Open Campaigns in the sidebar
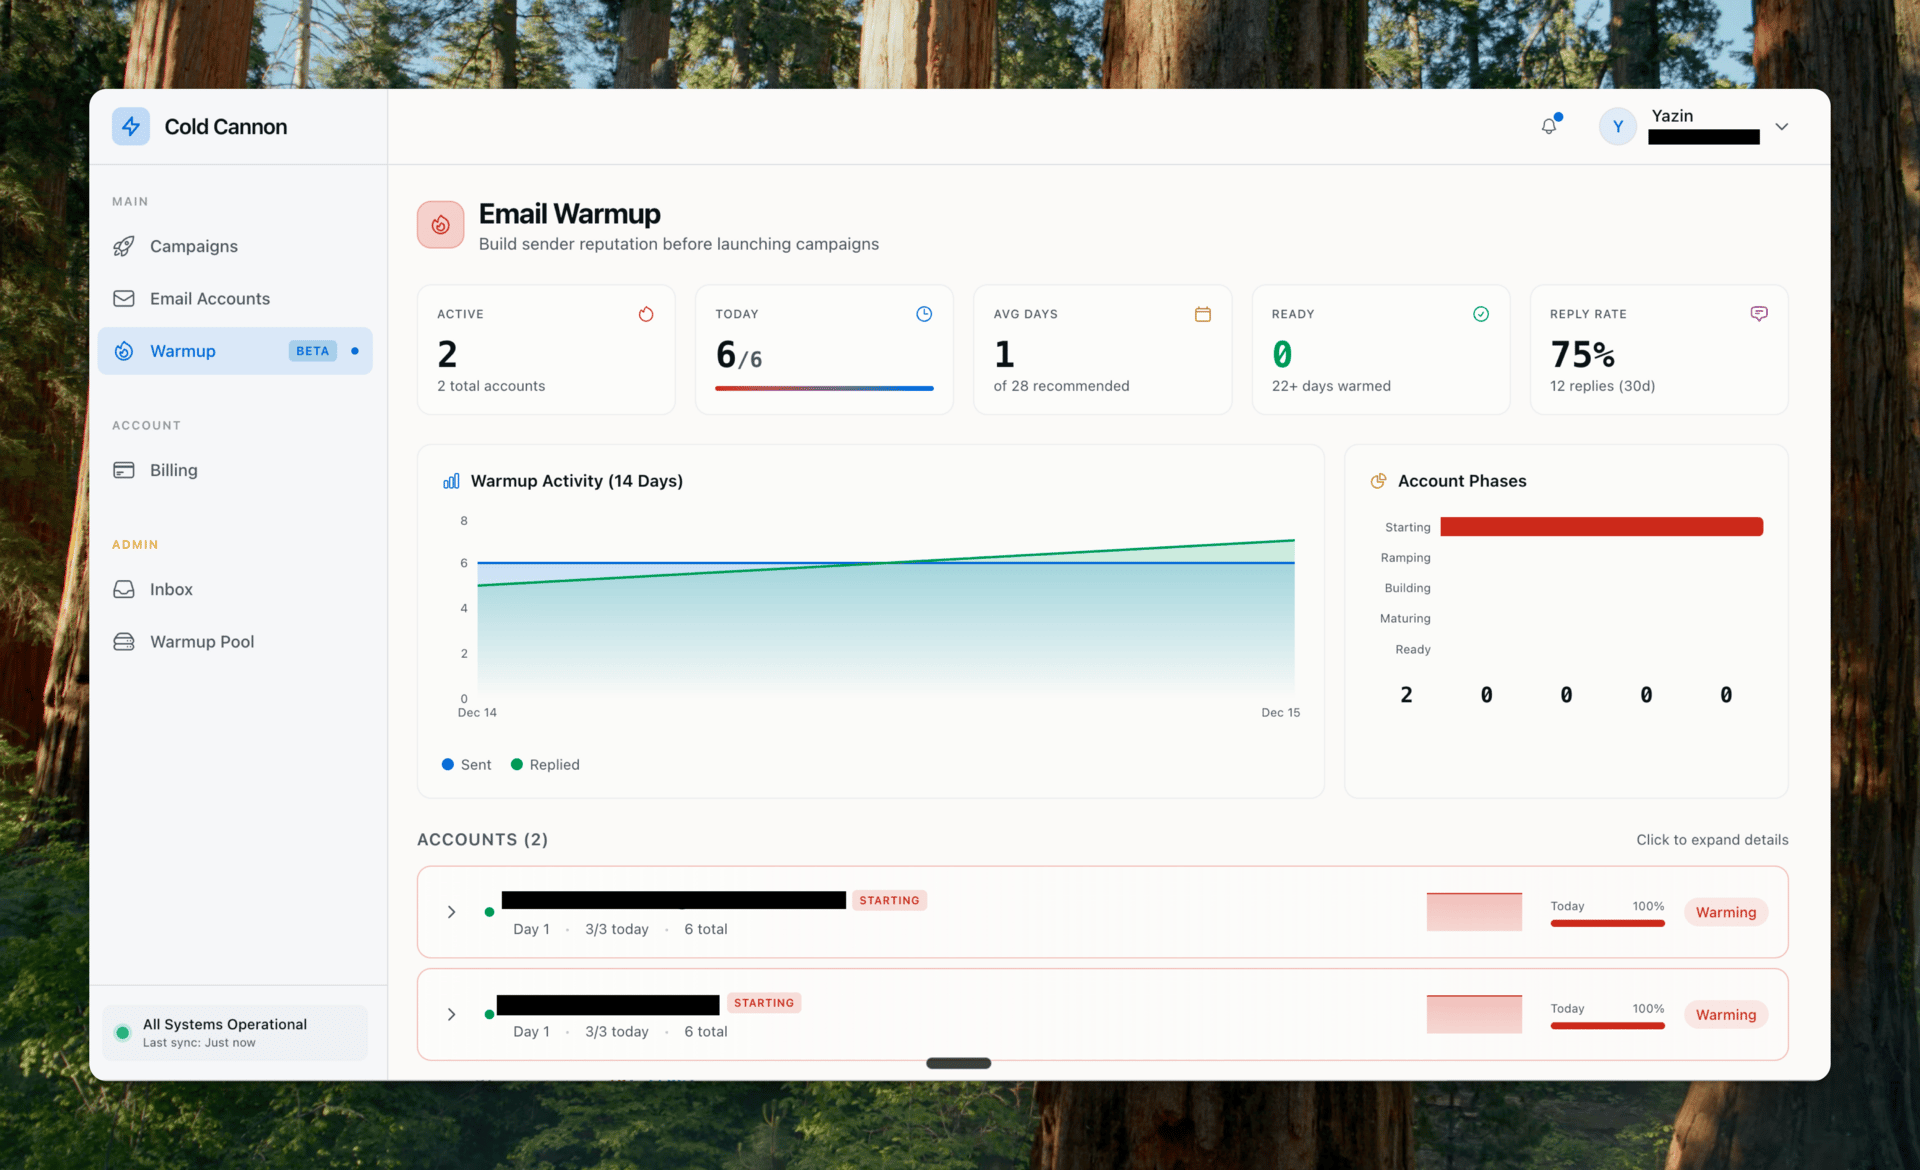1920x1170 pixels. [x=194, y=246]
